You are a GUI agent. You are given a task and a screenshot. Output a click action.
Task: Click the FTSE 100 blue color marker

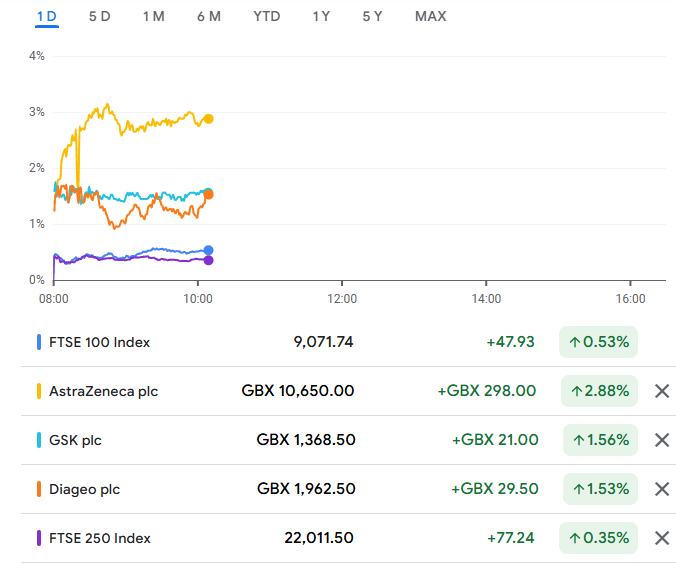(x=39, y=342)
